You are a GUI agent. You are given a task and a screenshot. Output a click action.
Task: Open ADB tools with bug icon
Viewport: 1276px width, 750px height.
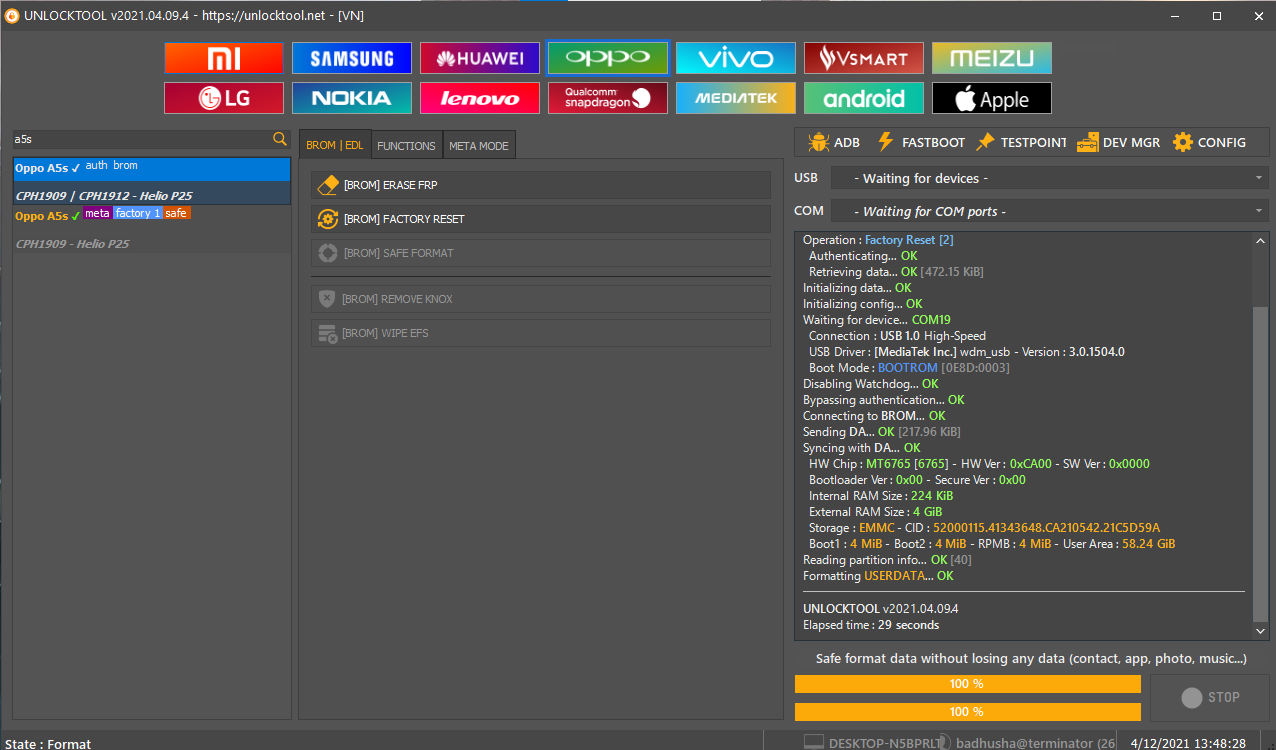point(834,142)
